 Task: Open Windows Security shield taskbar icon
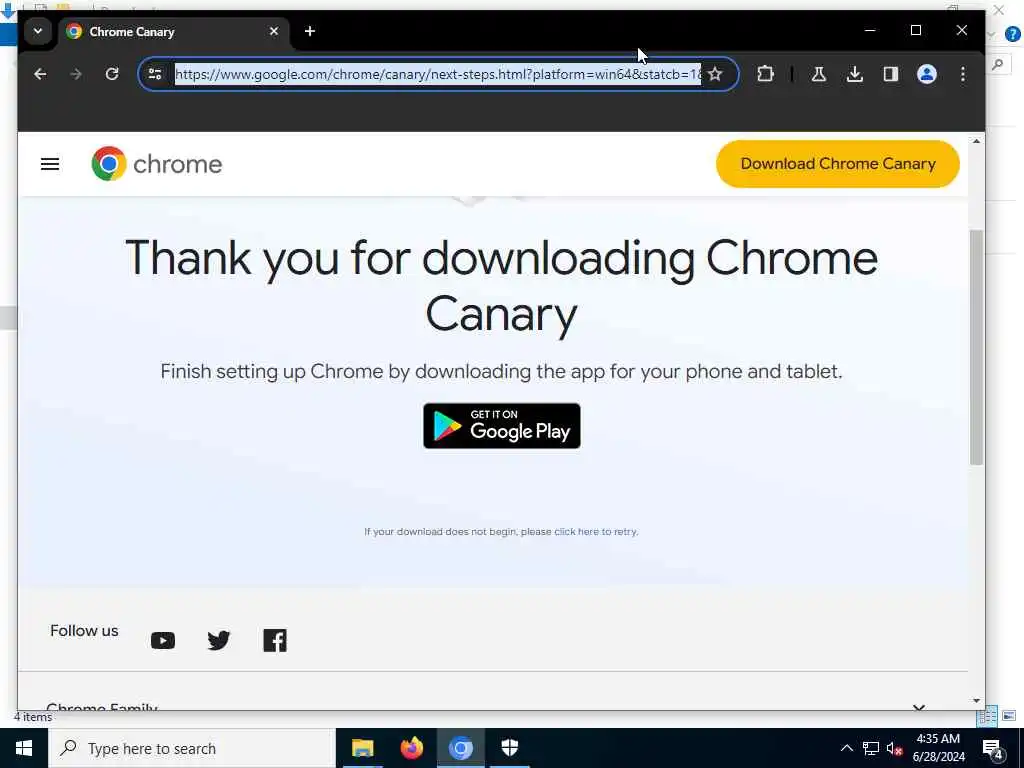pos(509,748)
